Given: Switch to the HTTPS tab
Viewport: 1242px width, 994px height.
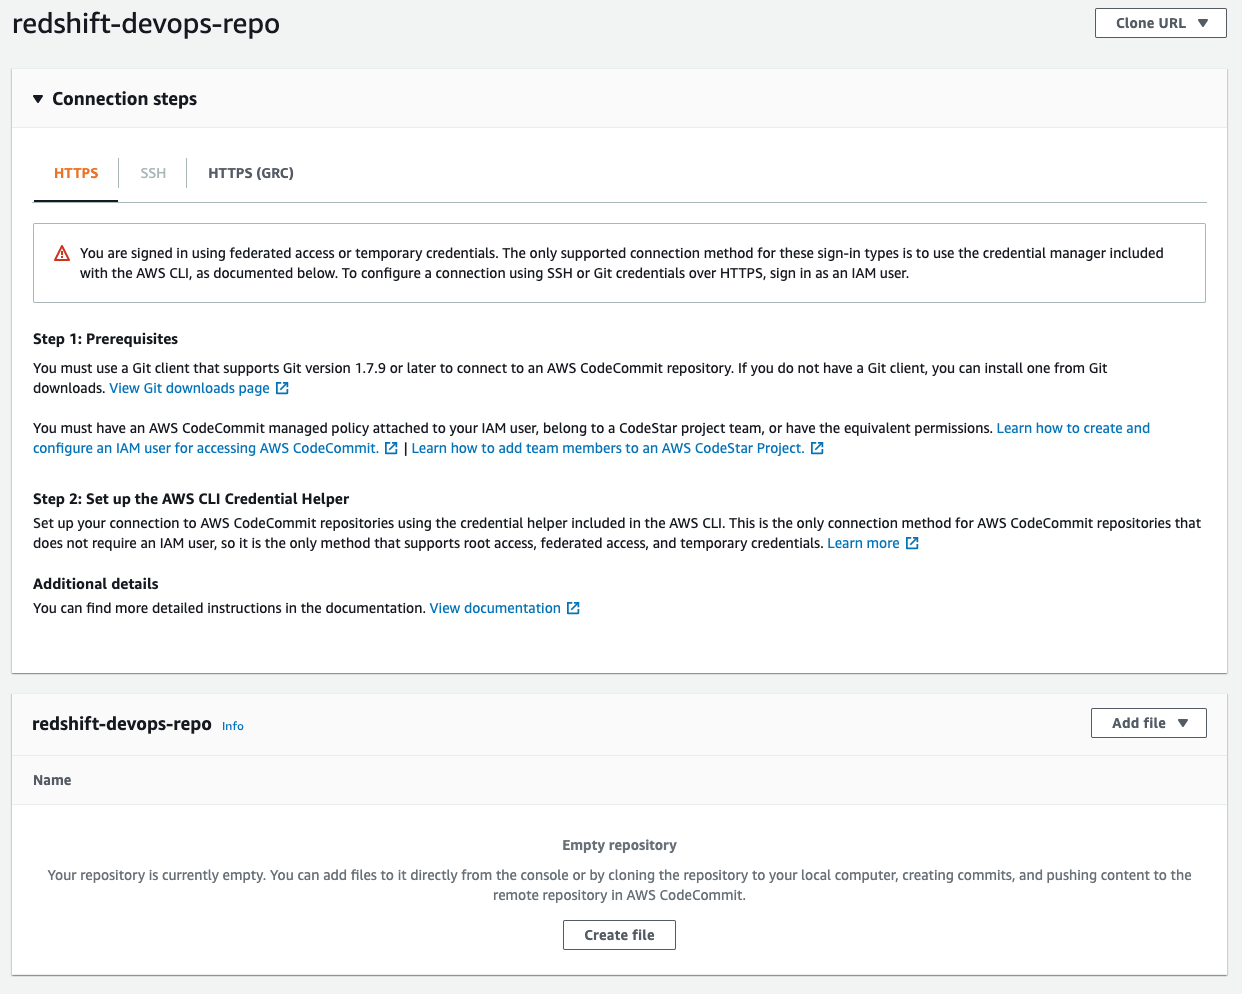Looking at the screenshot, I should [x=76, y=173].
